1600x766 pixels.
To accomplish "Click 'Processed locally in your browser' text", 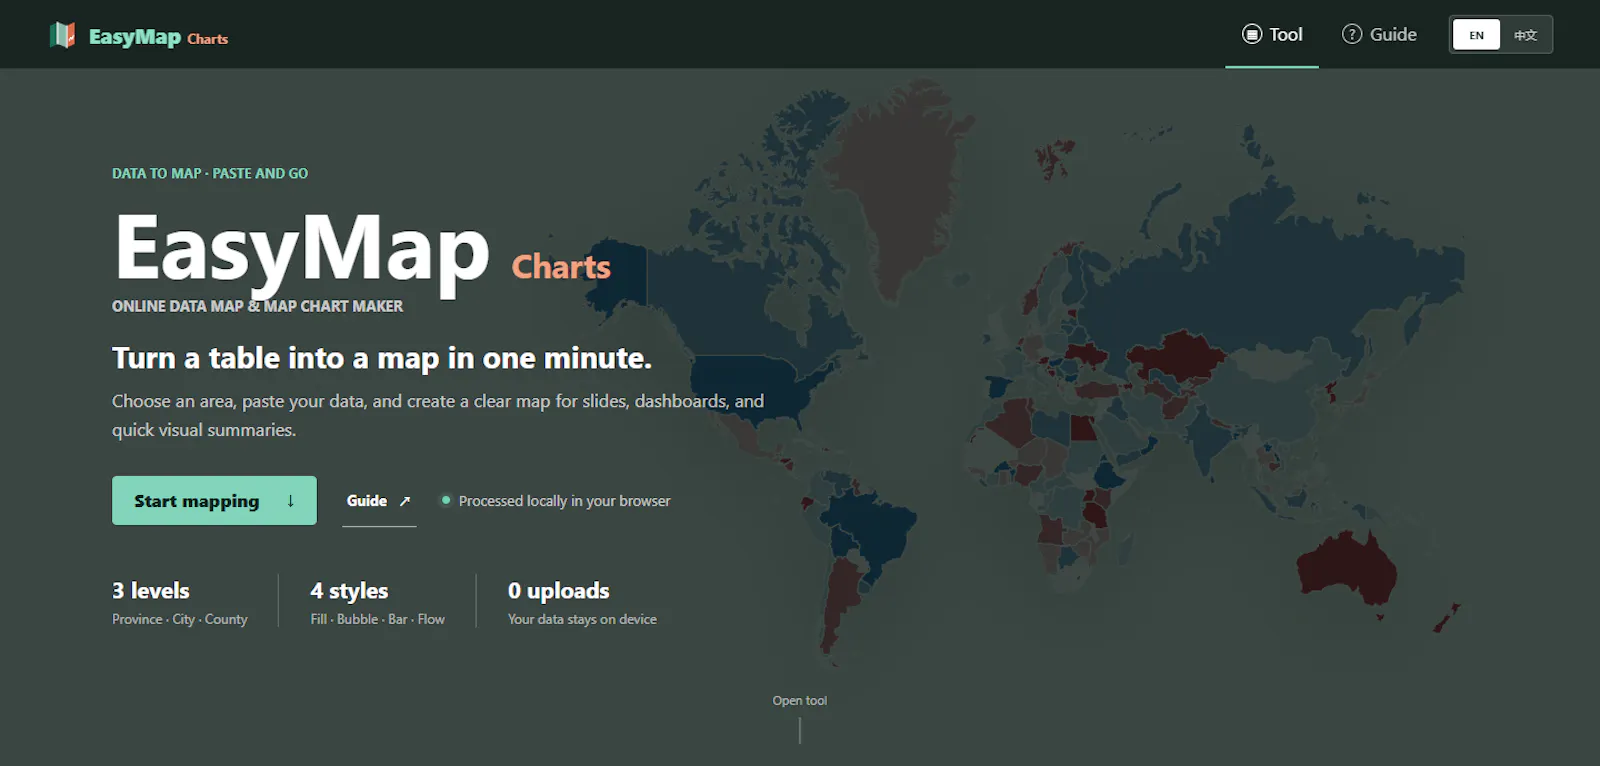I will pyautogui.click(x=564, y=501).
